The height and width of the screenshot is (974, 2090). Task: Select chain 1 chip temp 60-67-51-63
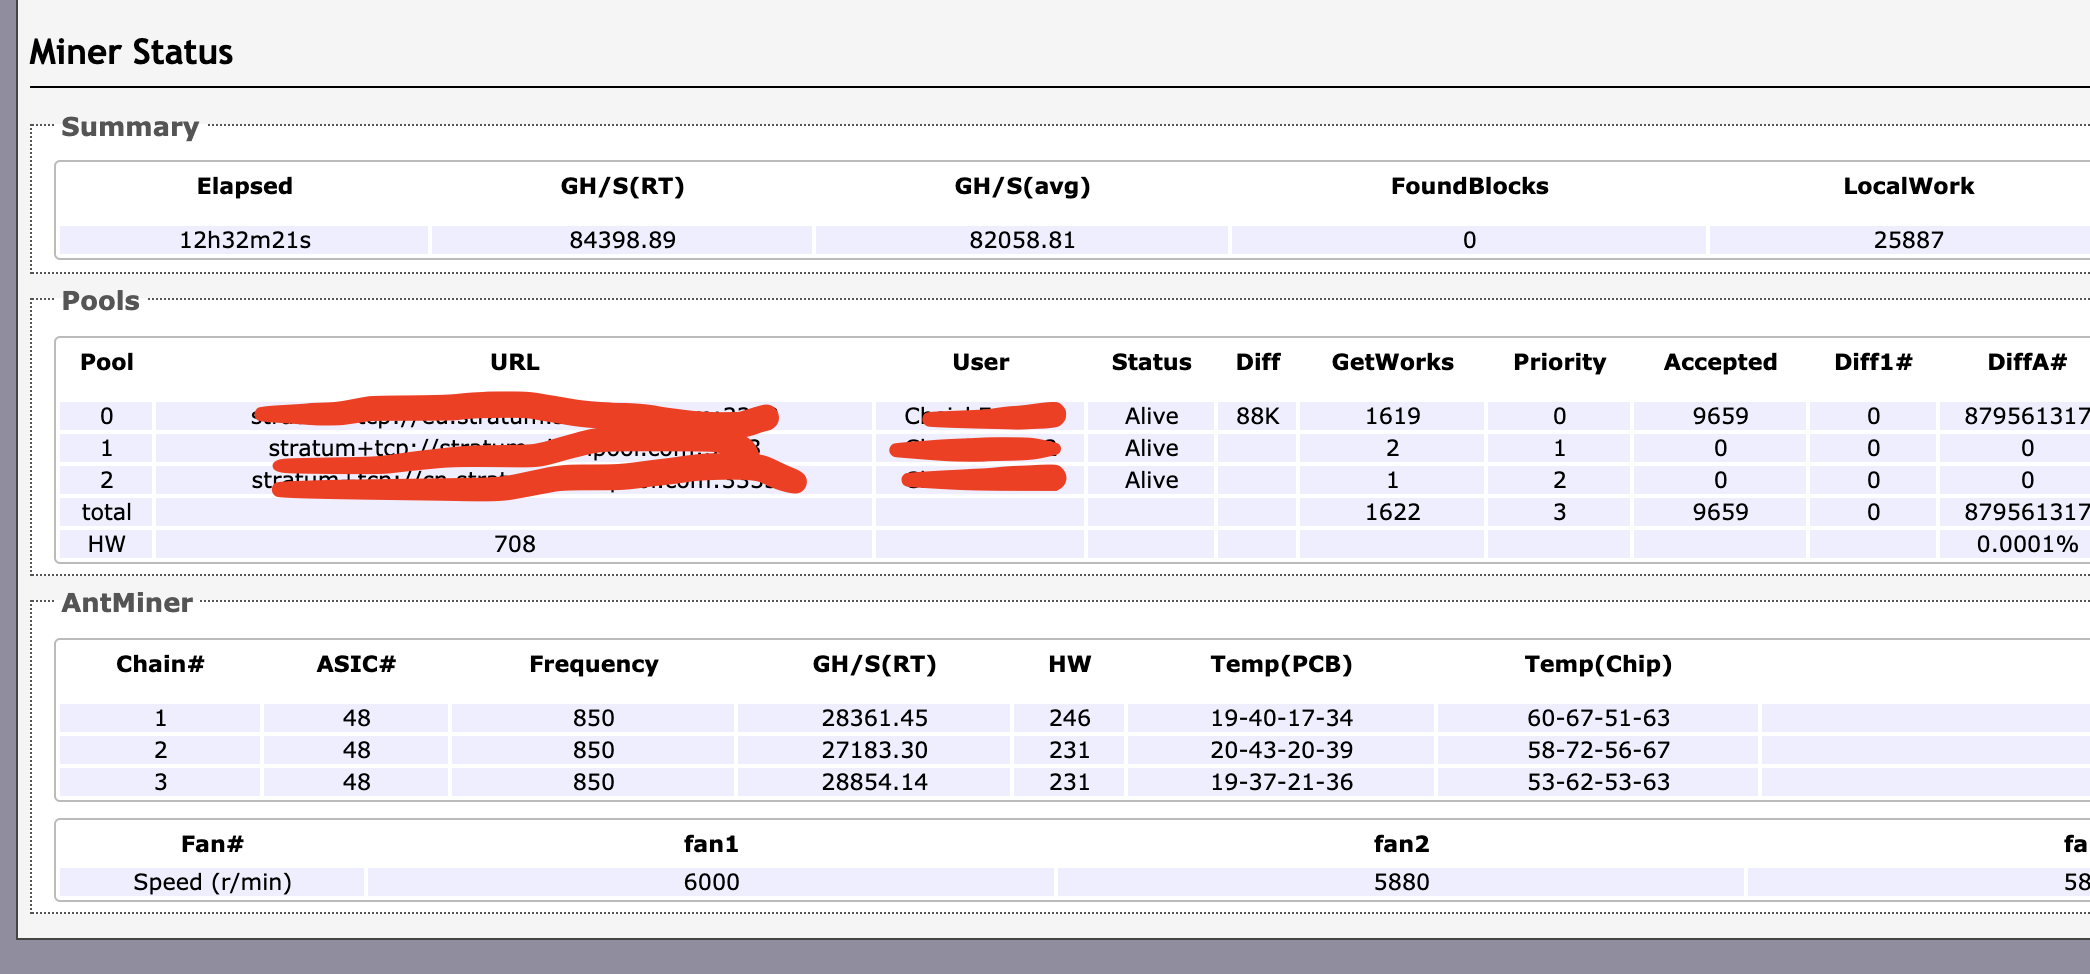coord(1598,718)
